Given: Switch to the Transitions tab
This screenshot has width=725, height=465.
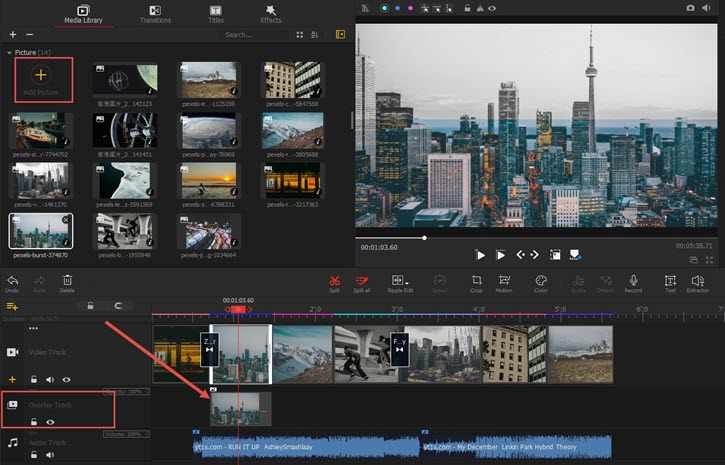Looking at the screenshot, I should coord(155,13).
